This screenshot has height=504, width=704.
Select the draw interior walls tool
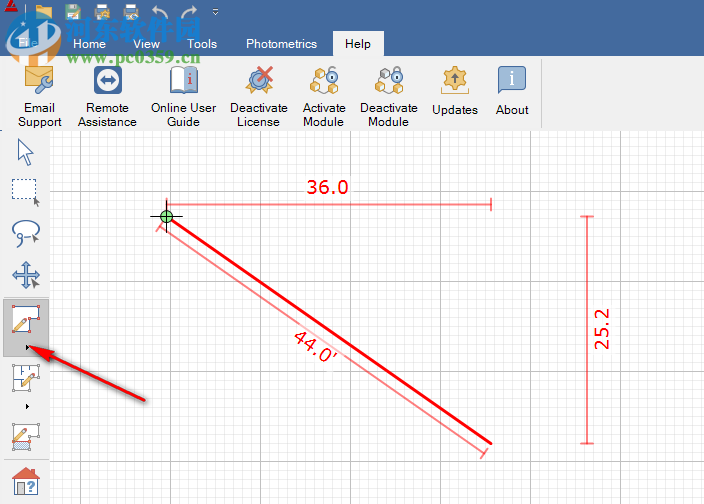(26, 378)
